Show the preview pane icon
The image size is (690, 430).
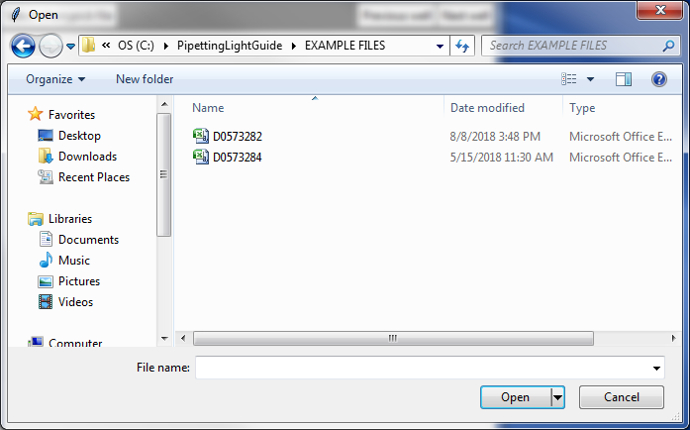tap(624, 79)
